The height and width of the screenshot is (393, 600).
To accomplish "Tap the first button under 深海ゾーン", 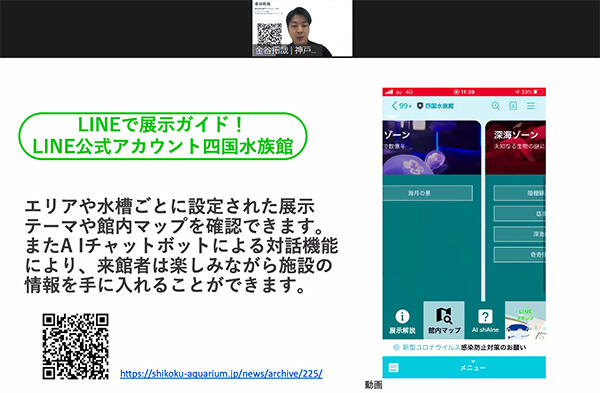I will (x=520, y=193).
